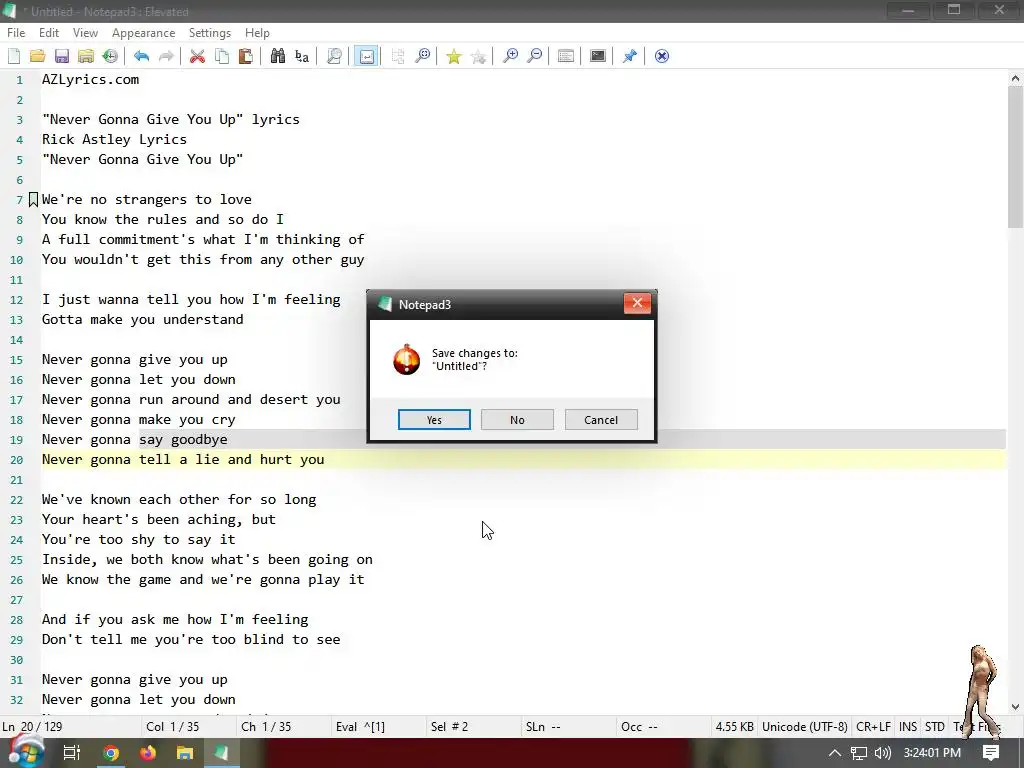Screen dimensions: 1024x768
Task: Open the File menu
Action: click(x=16, y=33)
